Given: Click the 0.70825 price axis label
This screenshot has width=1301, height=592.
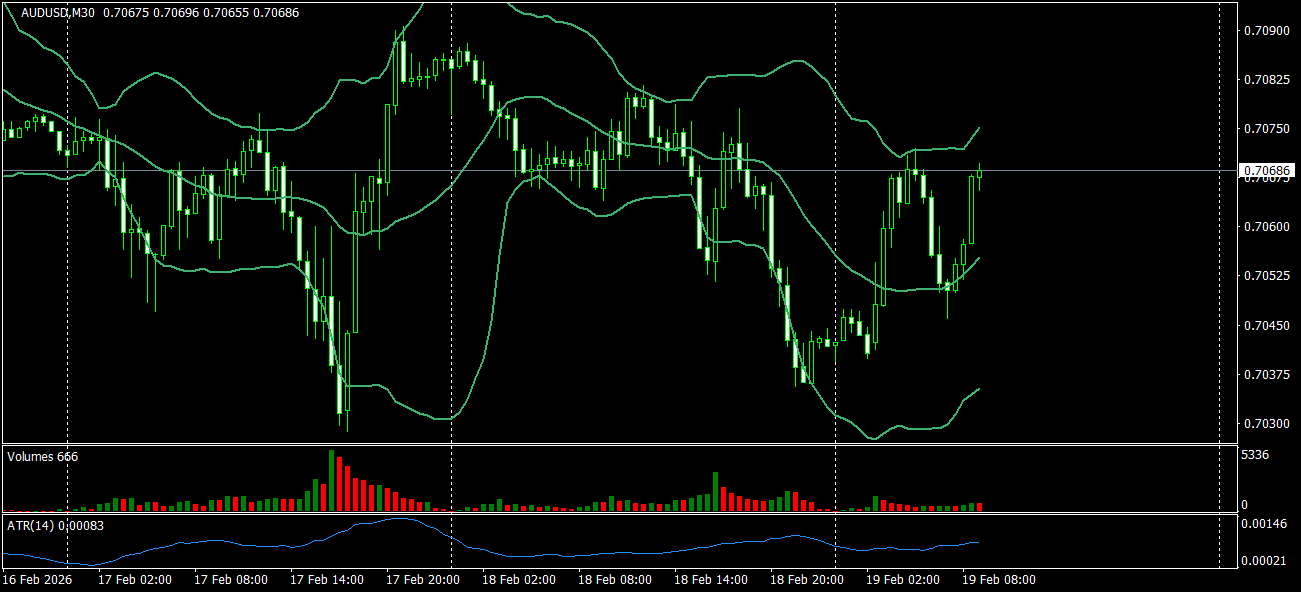Looking at the screenshot, I should click(x=1266, y=79).
